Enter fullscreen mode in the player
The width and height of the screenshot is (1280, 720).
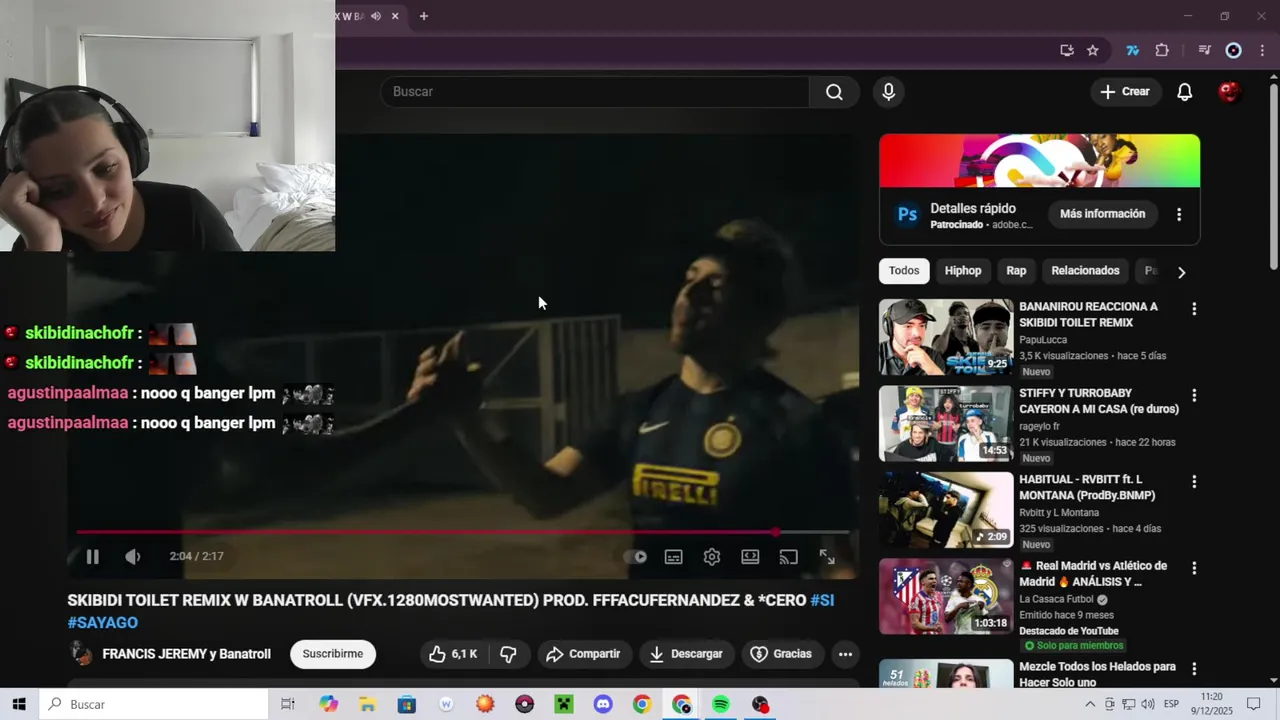pyautogui.click(x=827, y=557)
